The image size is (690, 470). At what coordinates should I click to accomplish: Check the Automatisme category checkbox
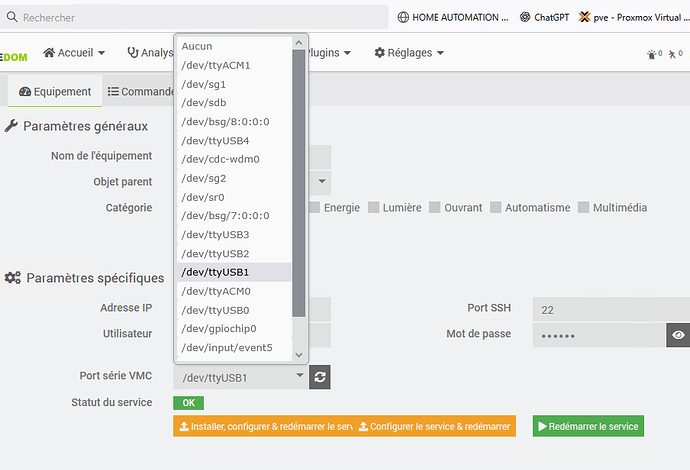tap(495, 207)
